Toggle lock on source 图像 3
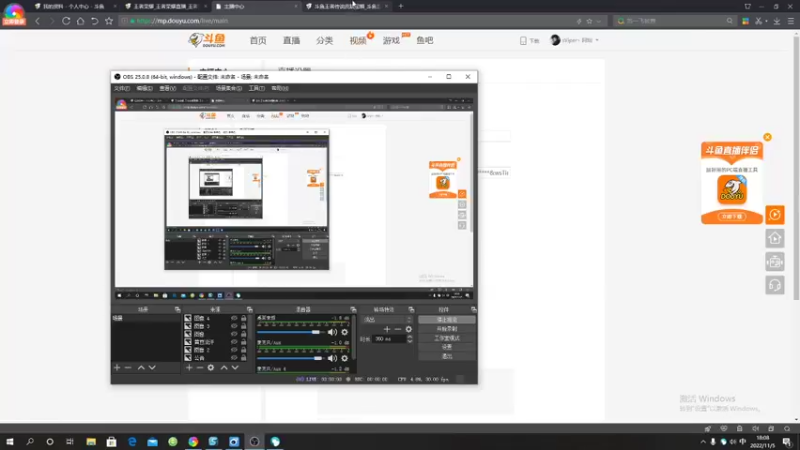The height and width of the screenshot is (450, 800). point(243,326)
